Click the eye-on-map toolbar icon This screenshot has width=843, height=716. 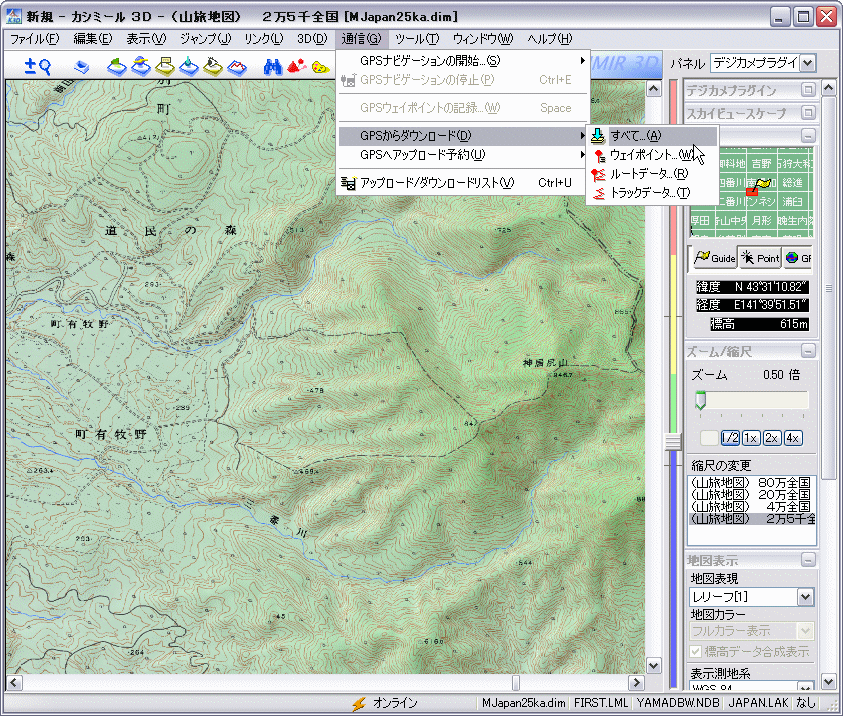click(x=213, y=66)
